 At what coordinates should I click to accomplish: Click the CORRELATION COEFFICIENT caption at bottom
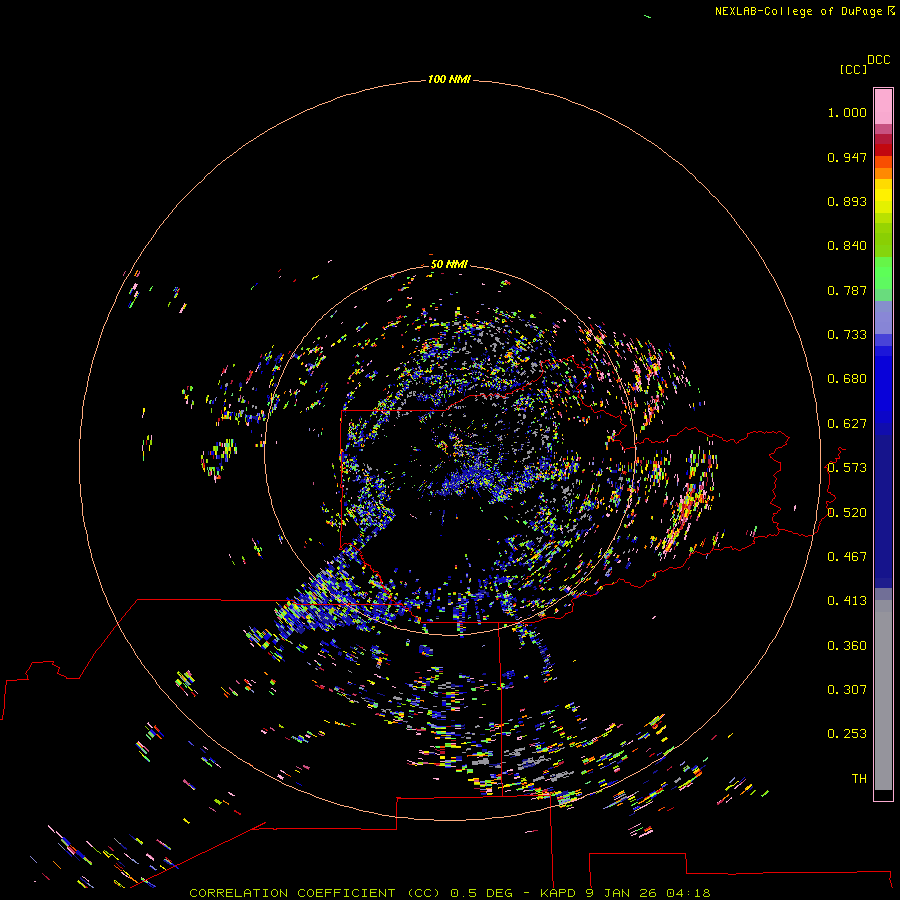tap(450, 893)
